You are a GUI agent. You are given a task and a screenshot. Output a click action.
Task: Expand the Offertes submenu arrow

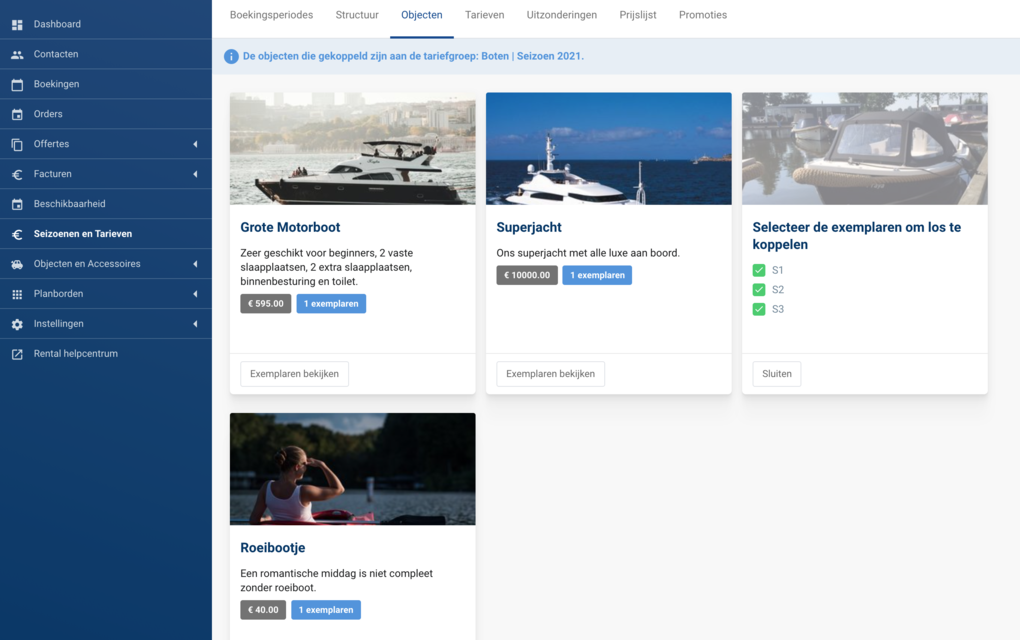(x=195, y=144)
